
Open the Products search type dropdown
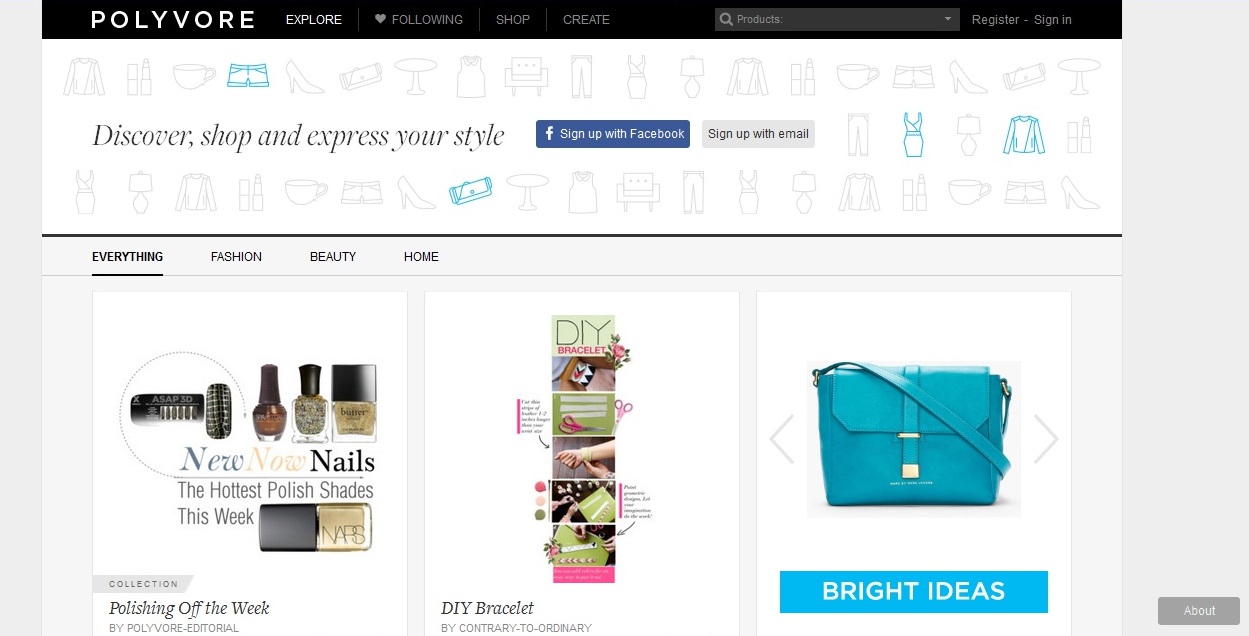947,19
